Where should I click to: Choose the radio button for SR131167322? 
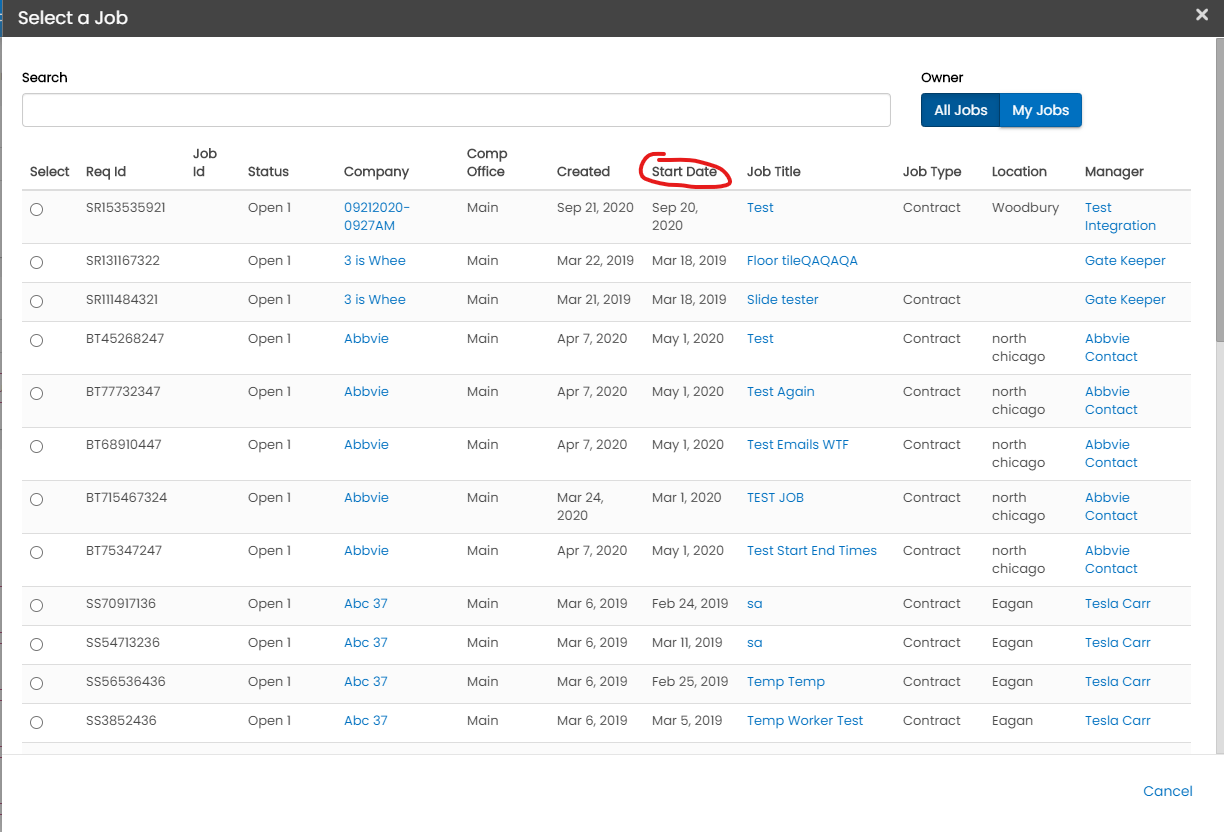37,262
